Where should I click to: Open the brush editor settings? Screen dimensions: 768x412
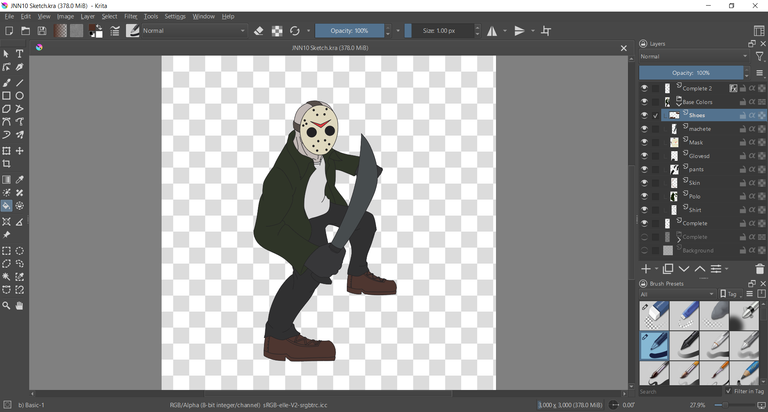point(115,31)
